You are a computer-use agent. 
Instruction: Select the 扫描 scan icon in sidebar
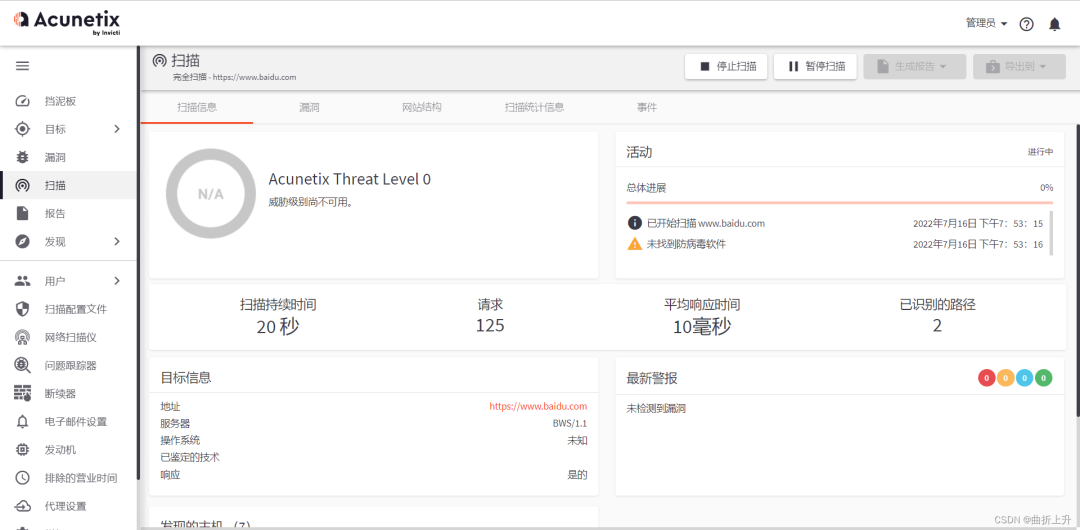pos(23,185)
